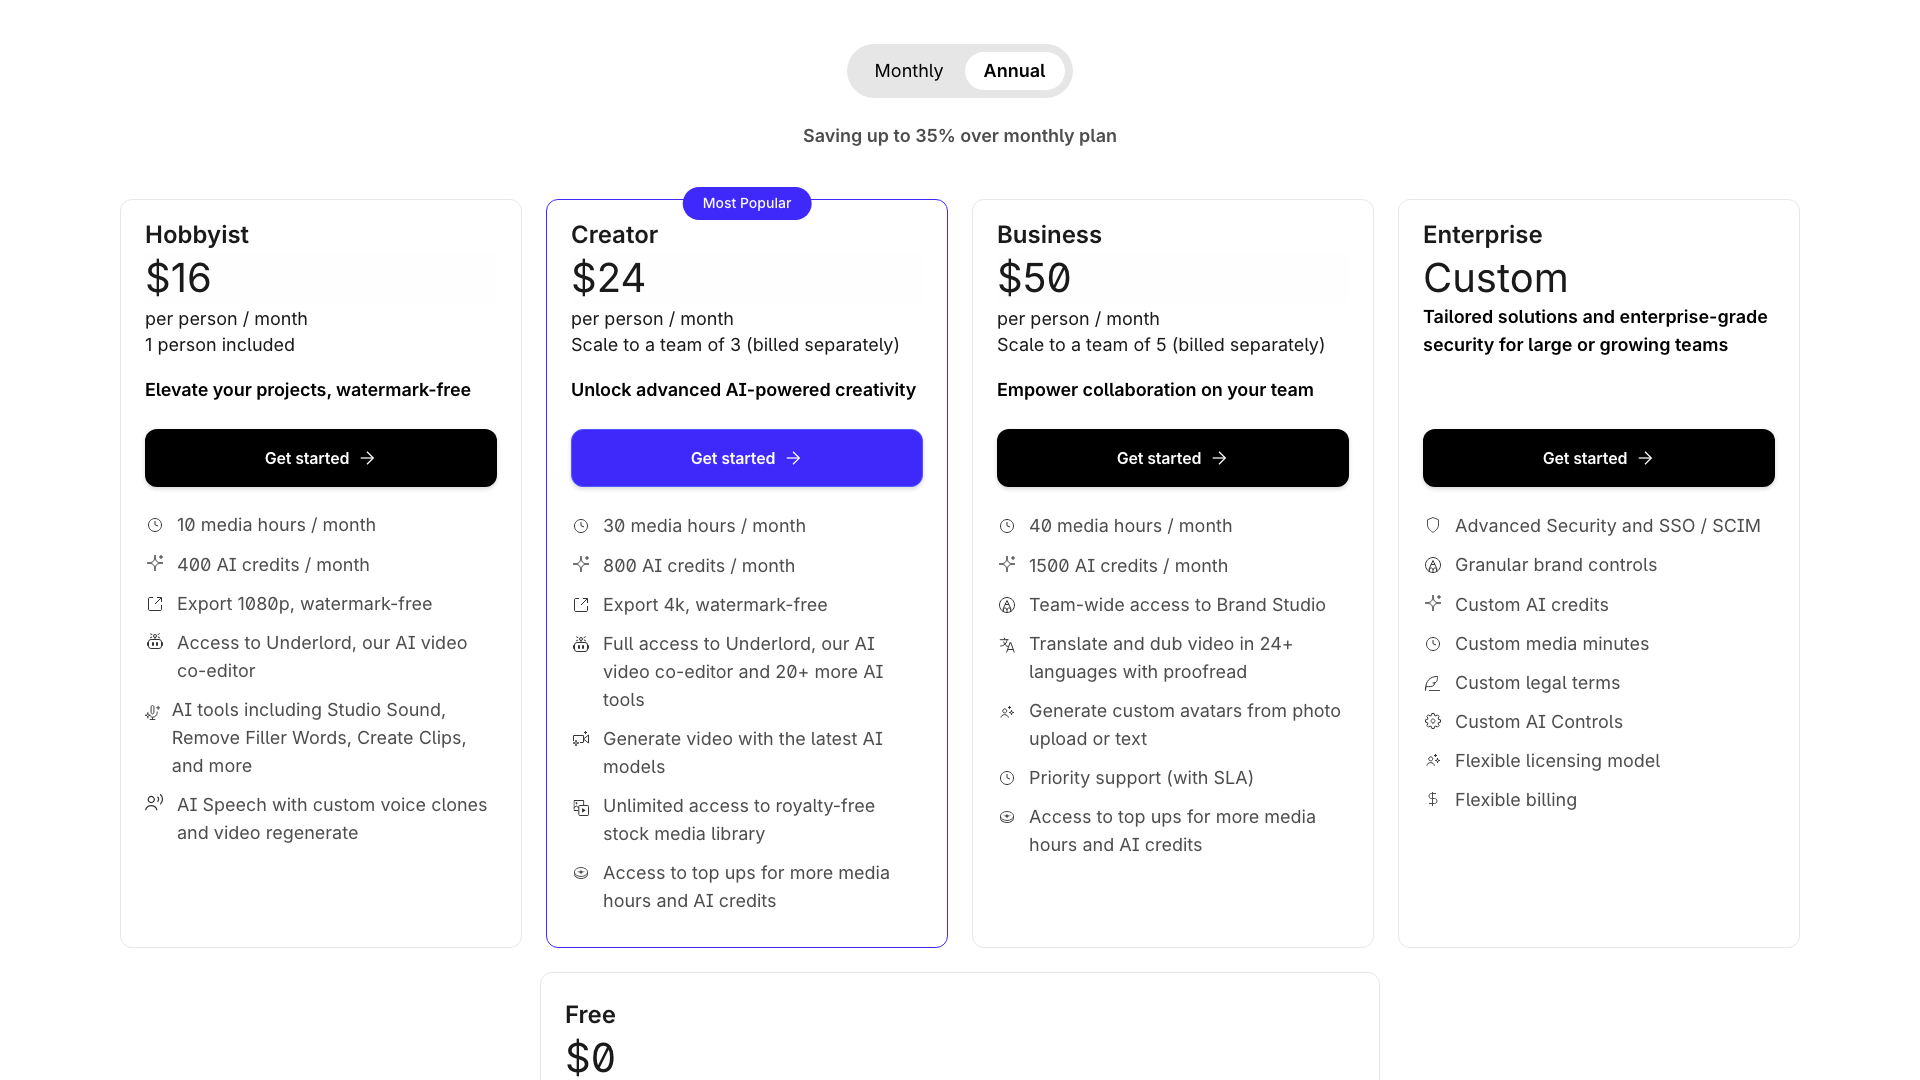
Task: Click the avatar icon beside Generate custom avatars
Action: coord(1007,712)
